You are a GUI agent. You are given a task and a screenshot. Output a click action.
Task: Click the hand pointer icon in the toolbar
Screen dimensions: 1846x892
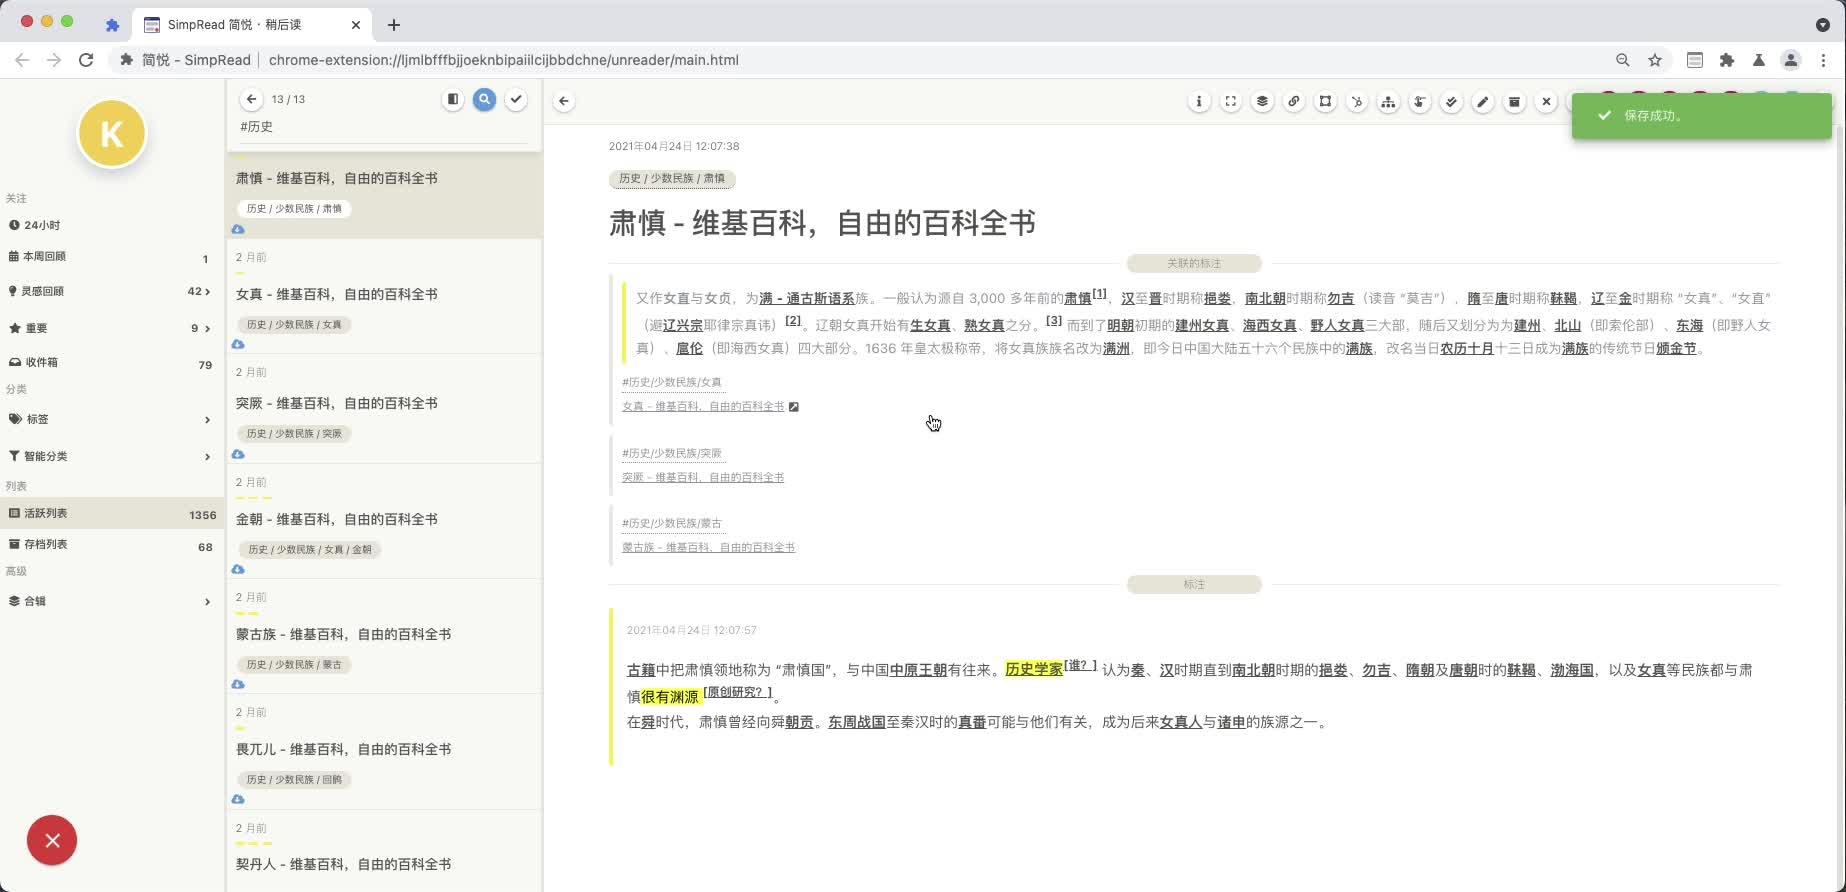coord(1420,101)
